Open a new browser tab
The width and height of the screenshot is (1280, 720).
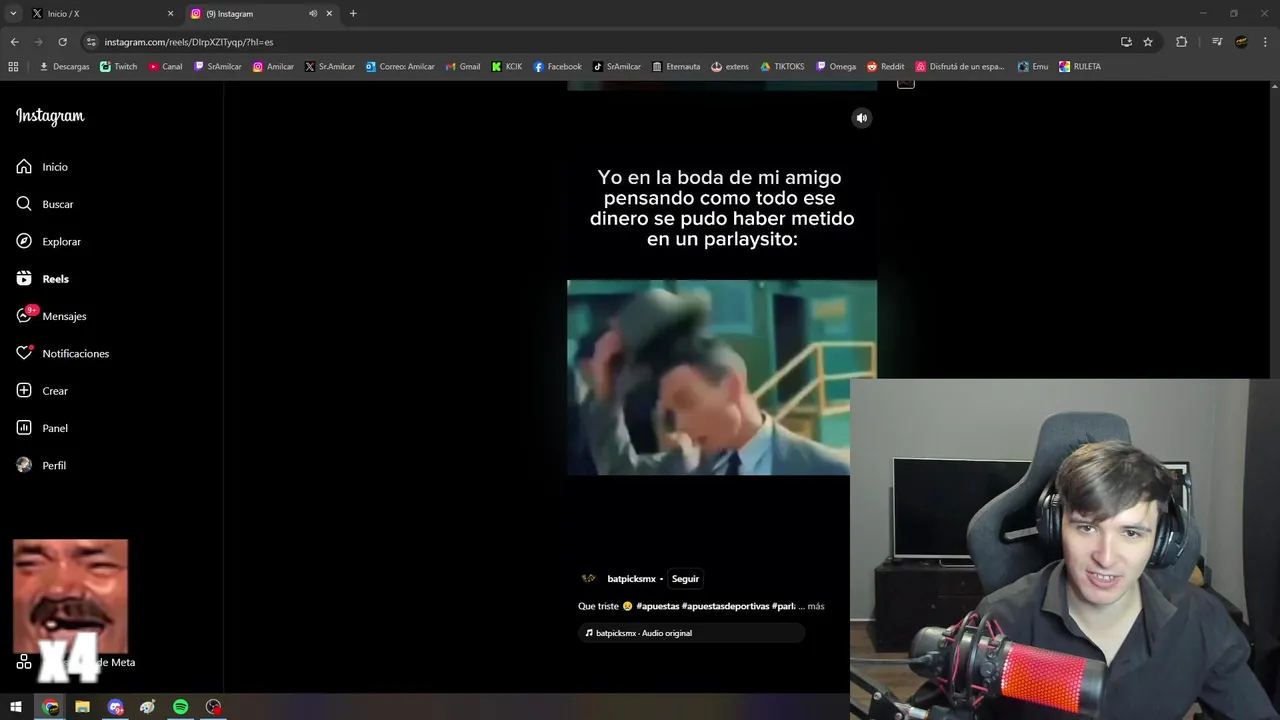tap(353, 13)
